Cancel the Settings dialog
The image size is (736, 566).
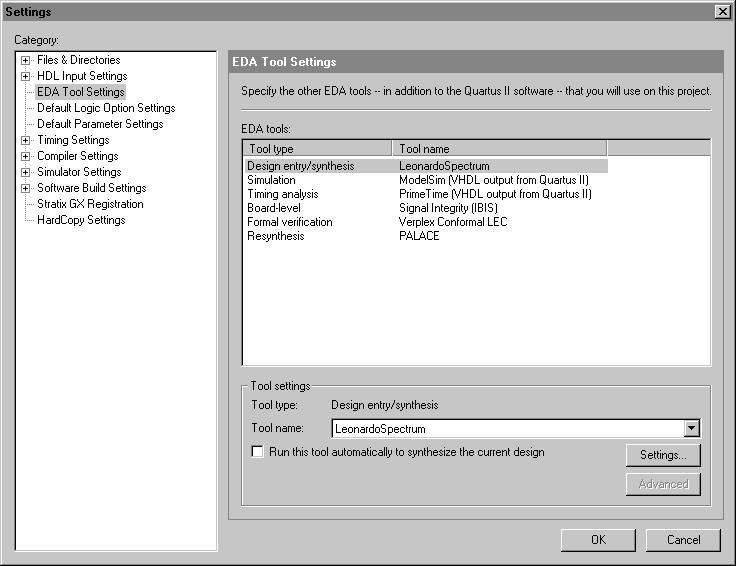point(684,540)
